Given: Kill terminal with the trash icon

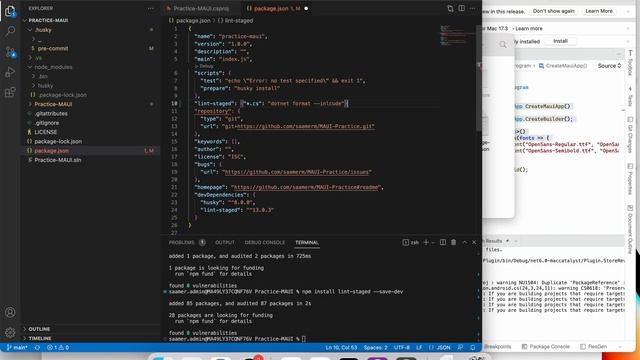Looking at the screenshot, I should coord(453,242).
